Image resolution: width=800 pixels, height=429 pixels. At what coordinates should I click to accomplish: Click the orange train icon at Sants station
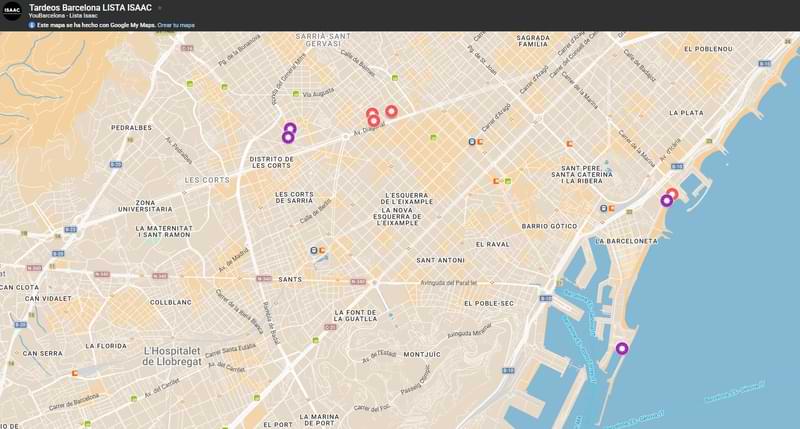322,250
